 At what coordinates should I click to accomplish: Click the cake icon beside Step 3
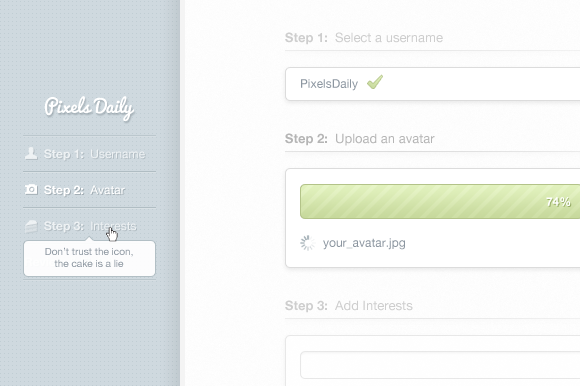[31, 226]
